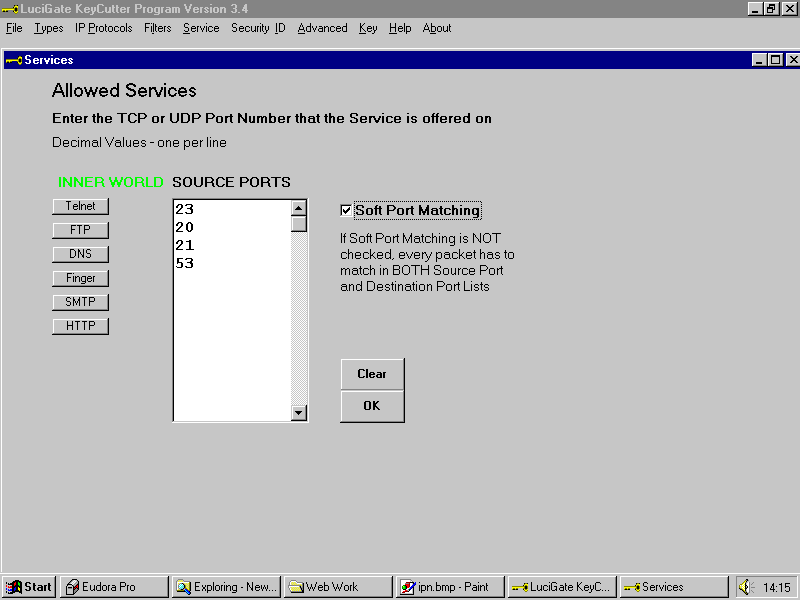
Task: Select port 23 line in list
Action: click(185, 209)
